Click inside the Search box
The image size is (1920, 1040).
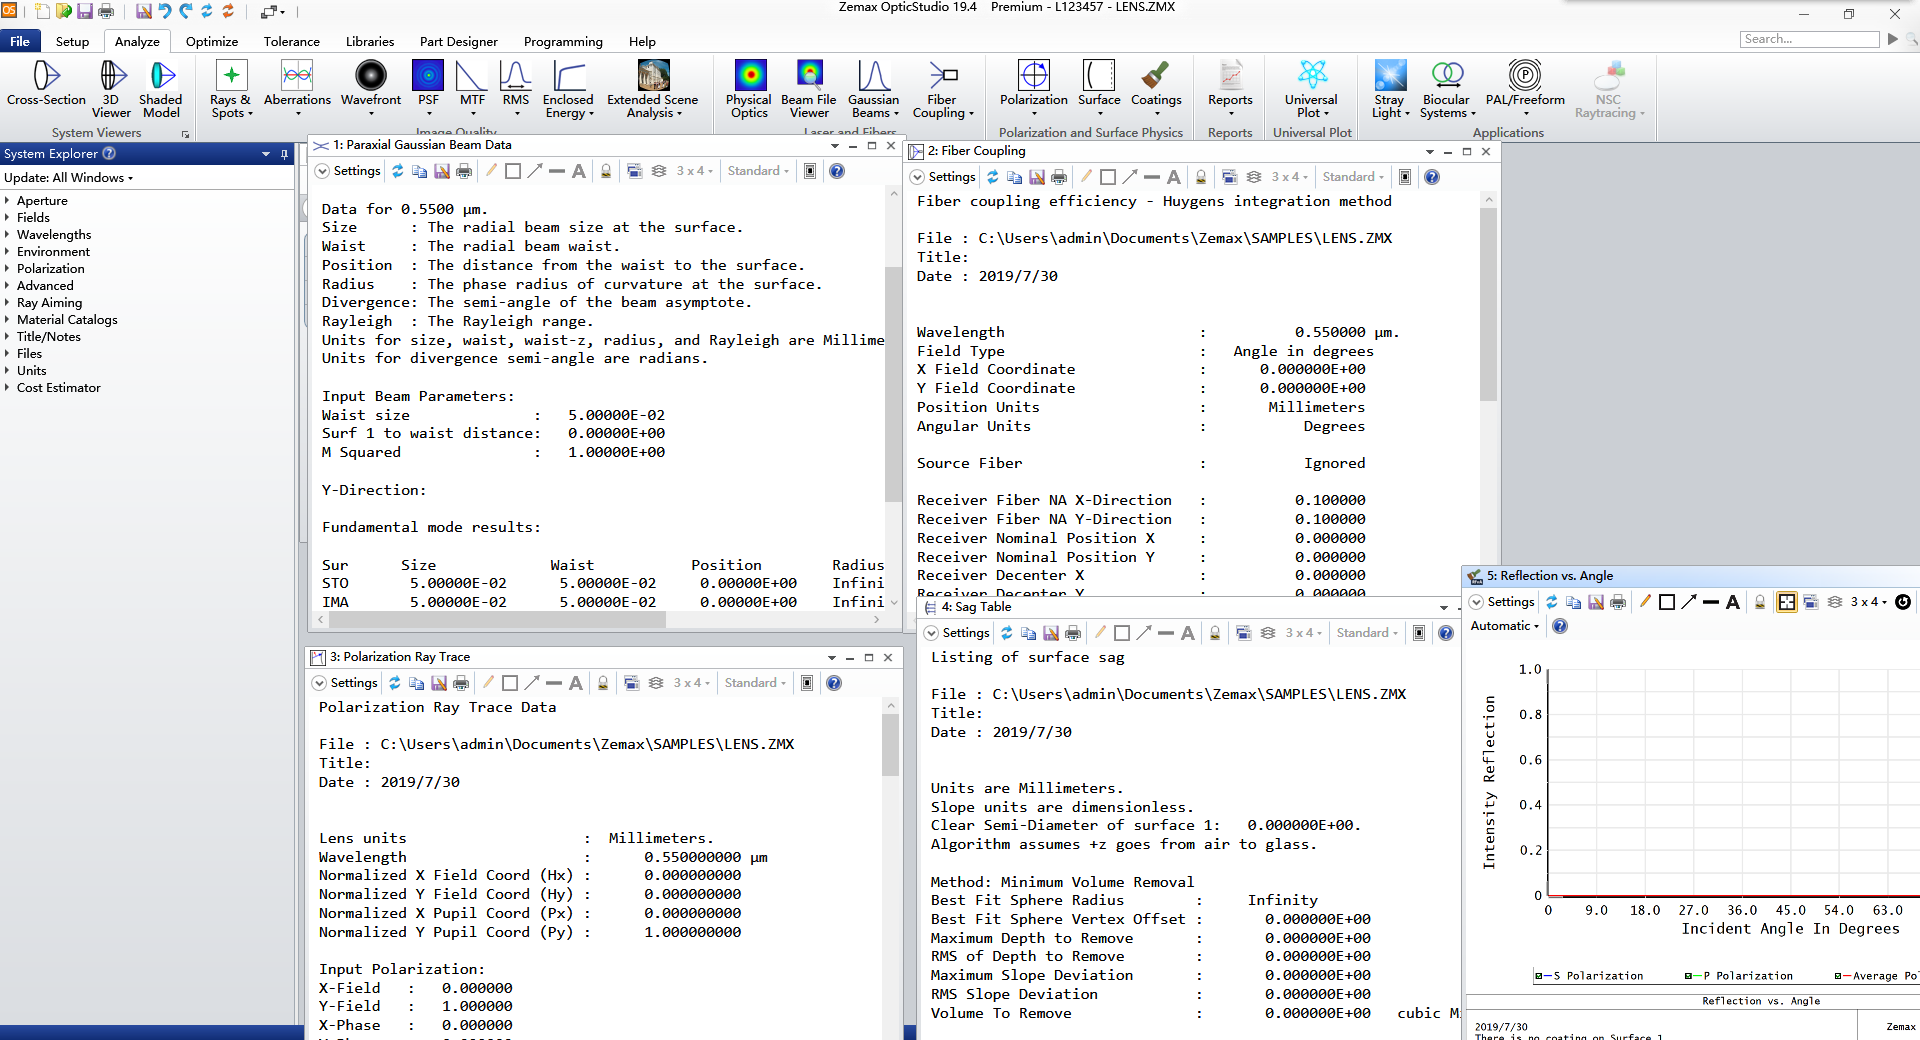coord(1809,39)
